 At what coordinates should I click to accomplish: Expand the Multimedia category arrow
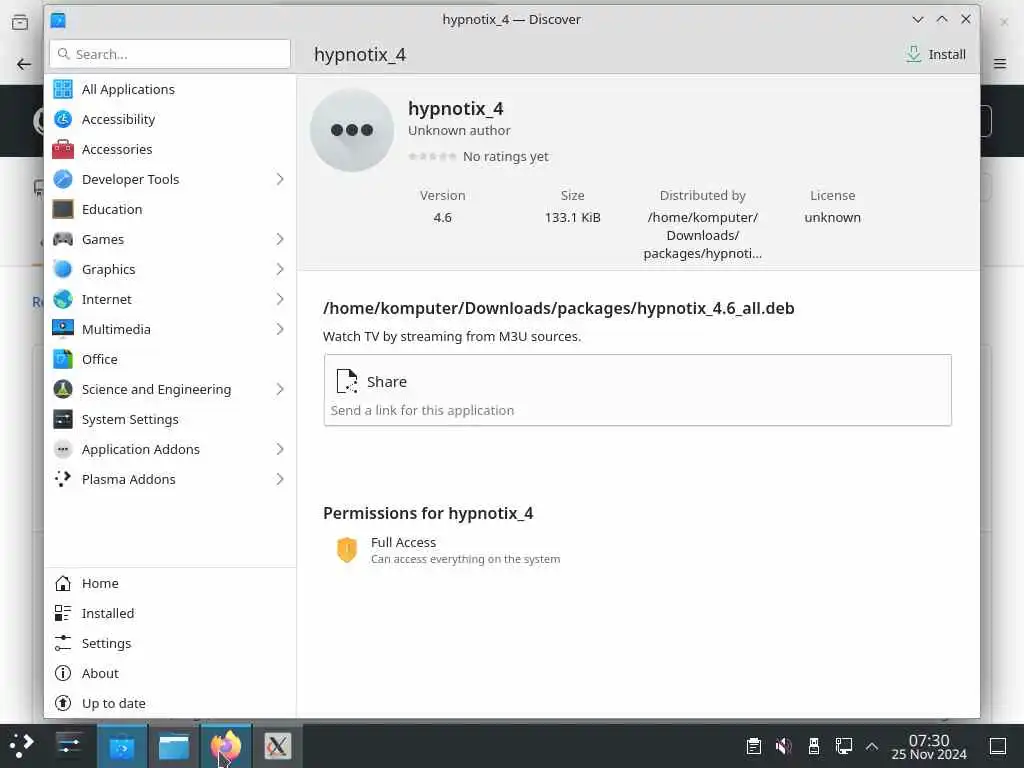(x=280, y=329)
